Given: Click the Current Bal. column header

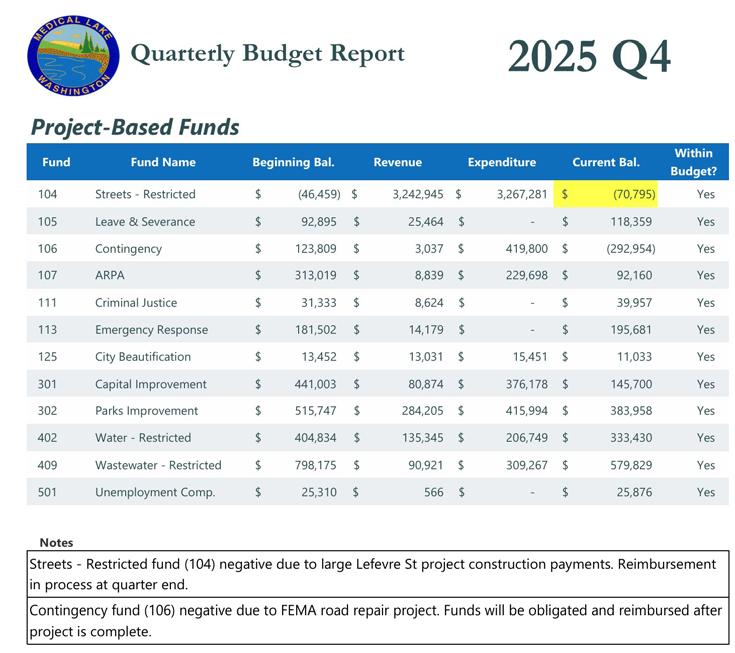Looking at the screenshot, I should click(606, 162).
